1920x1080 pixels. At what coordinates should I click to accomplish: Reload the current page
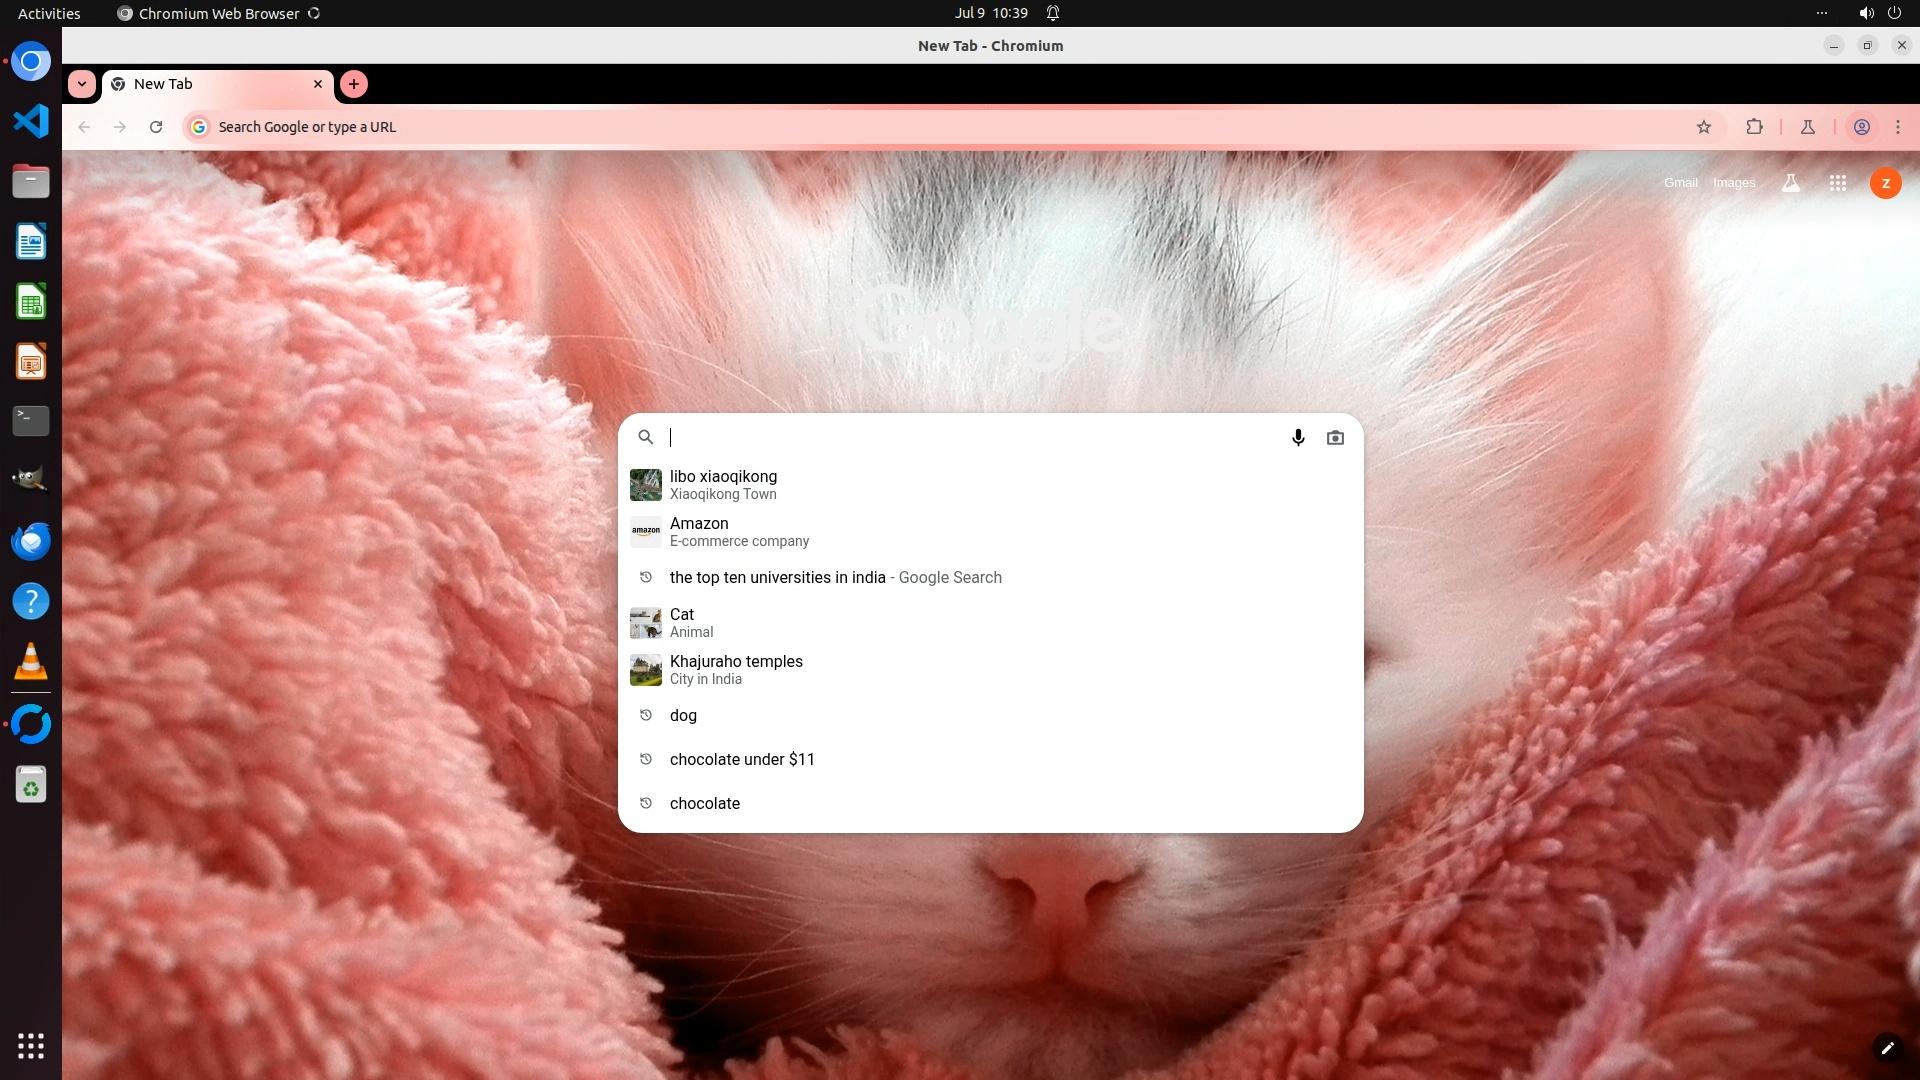point(156,127)
